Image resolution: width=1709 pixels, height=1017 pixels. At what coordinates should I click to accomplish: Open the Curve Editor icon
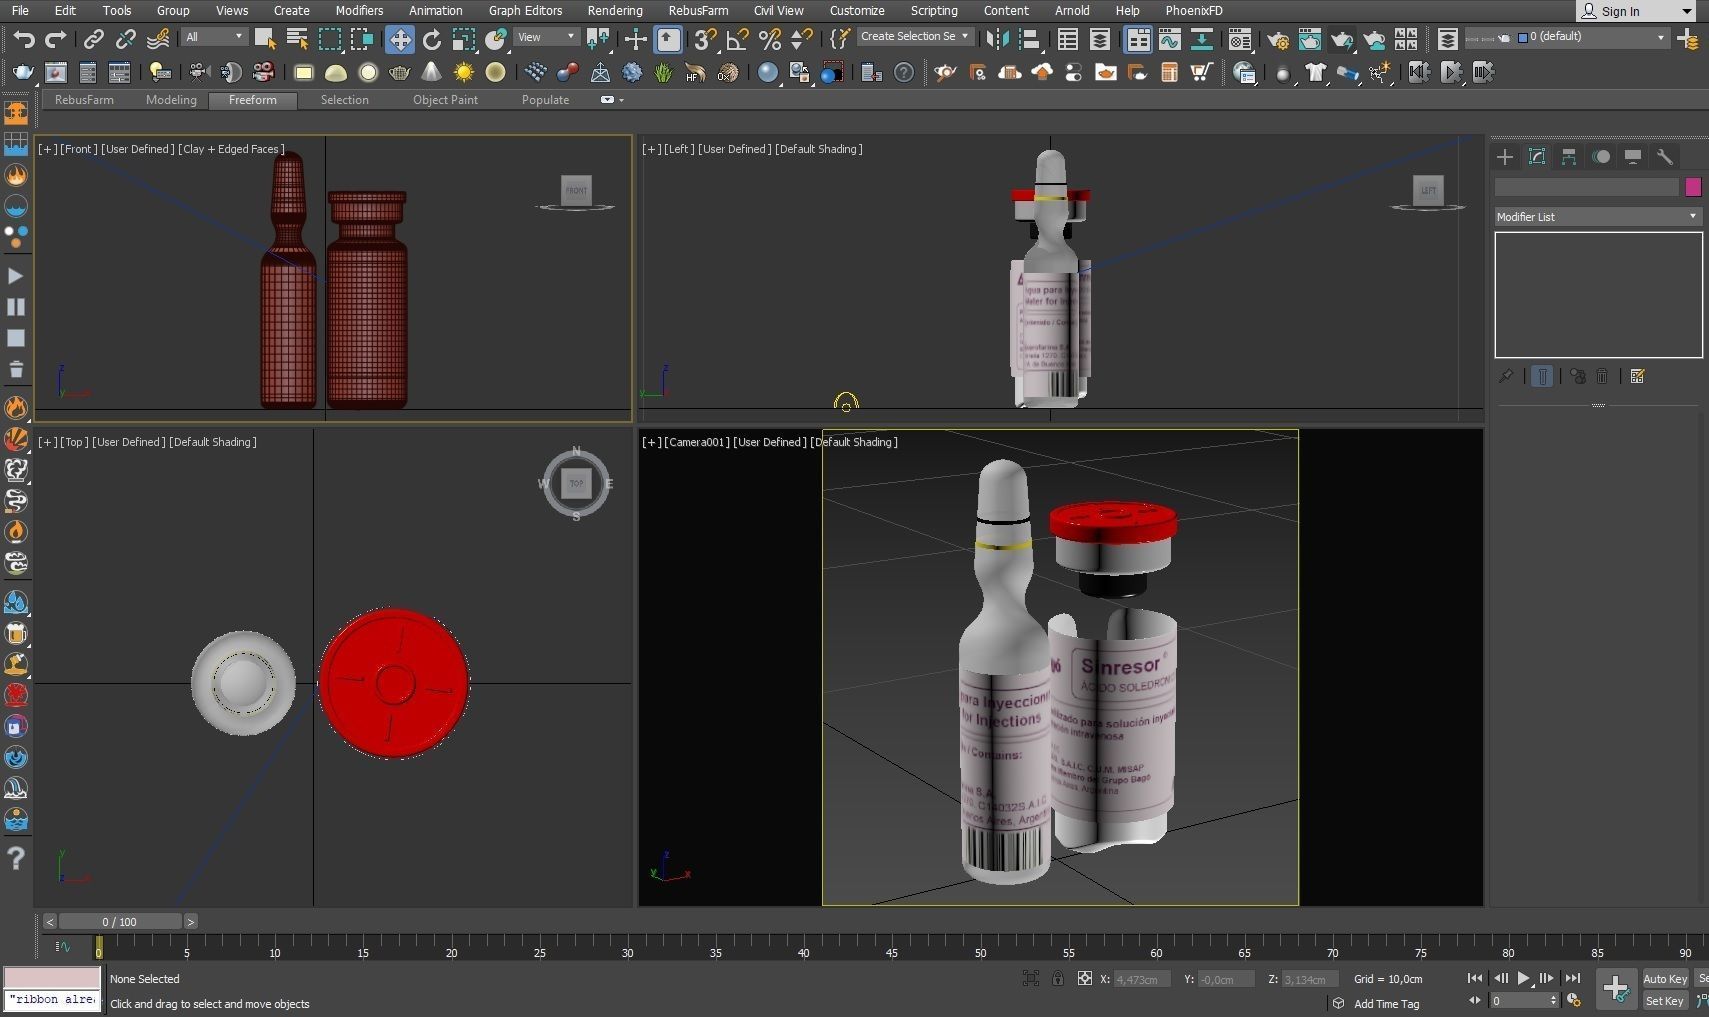pyautogui.click(x=1169, y=39)
